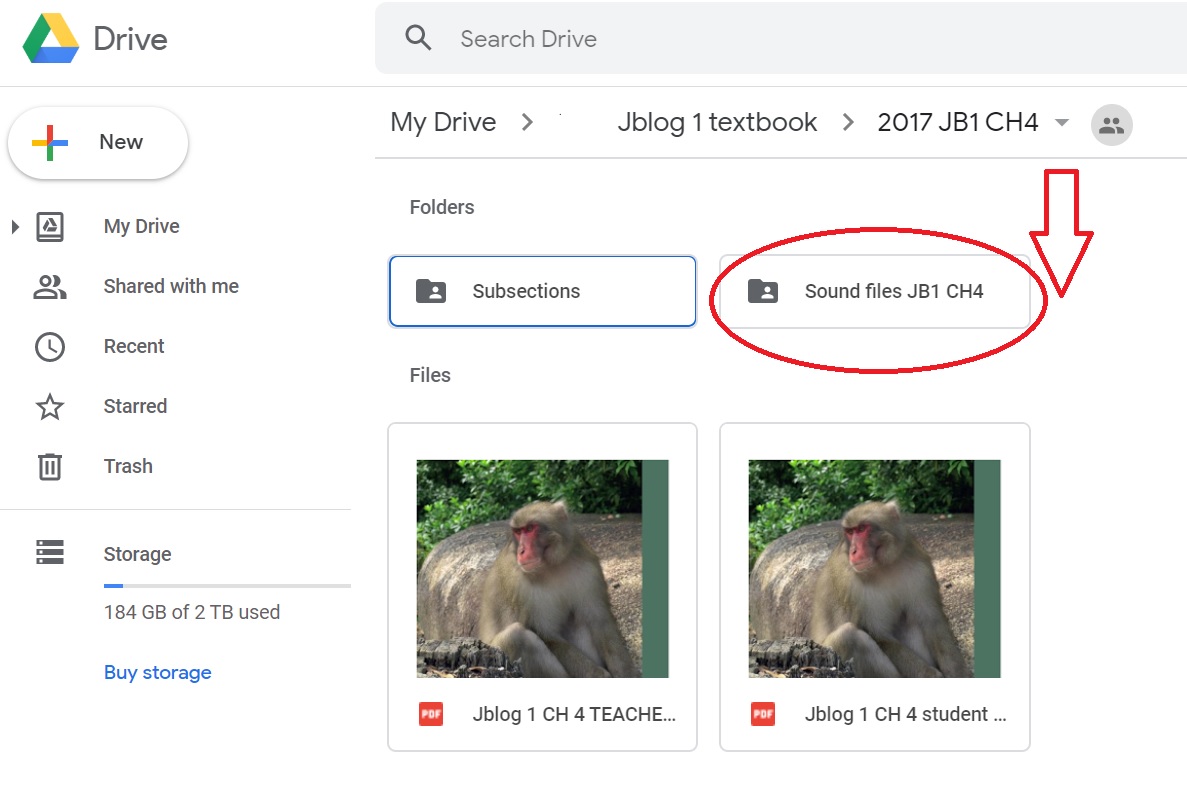The image size is (1187, 803).
Task: Click the magnifier search icon
Action: [418, 38]
